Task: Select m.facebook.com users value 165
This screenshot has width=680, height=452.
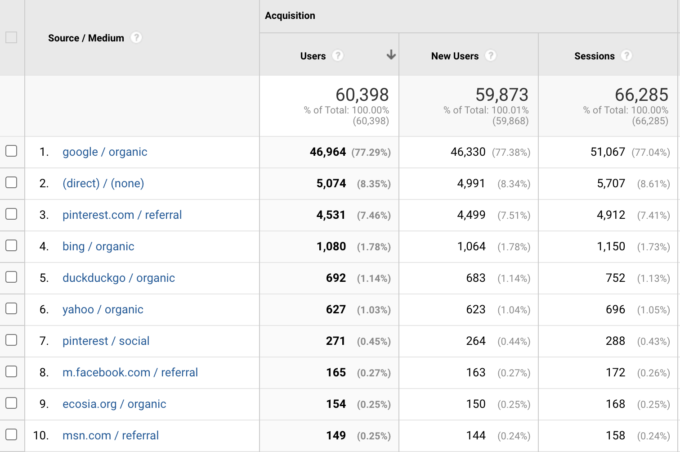Action: [336, 372]
